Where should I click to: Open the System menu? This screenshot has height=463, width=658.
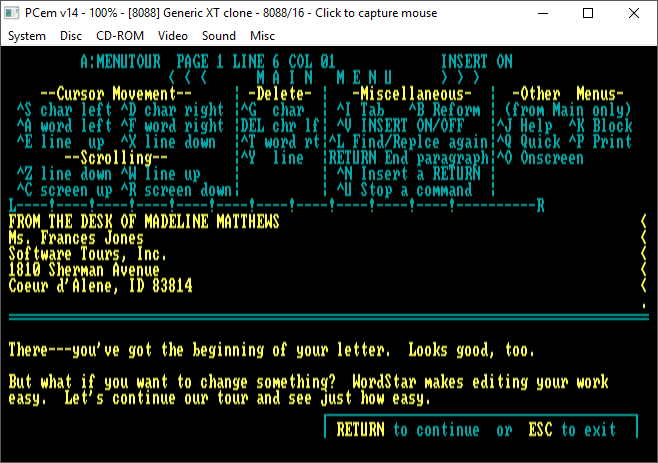point(27,36)
